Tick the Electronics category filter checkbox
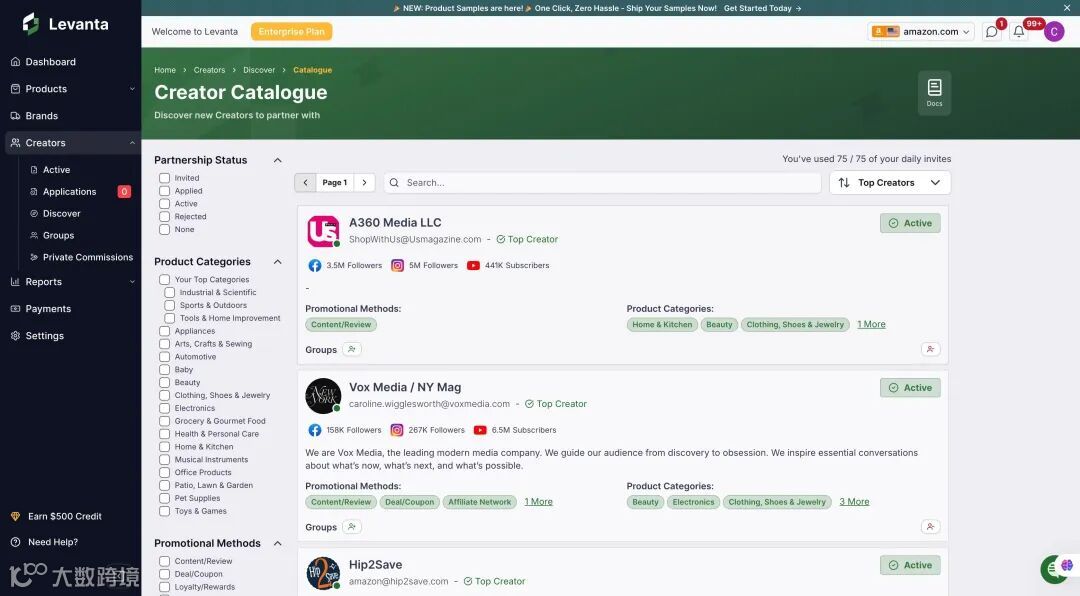The image size is (1080, 596). (x=165, y=408)
